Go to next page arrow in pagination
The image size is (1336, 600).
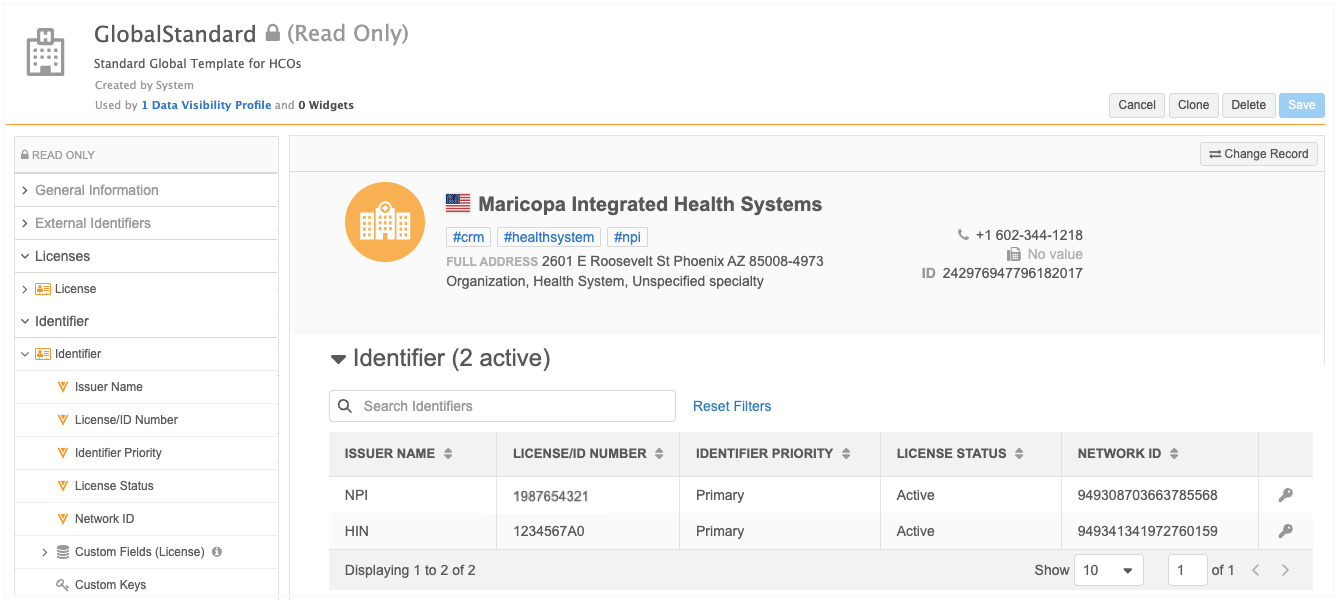(1285, 570)
